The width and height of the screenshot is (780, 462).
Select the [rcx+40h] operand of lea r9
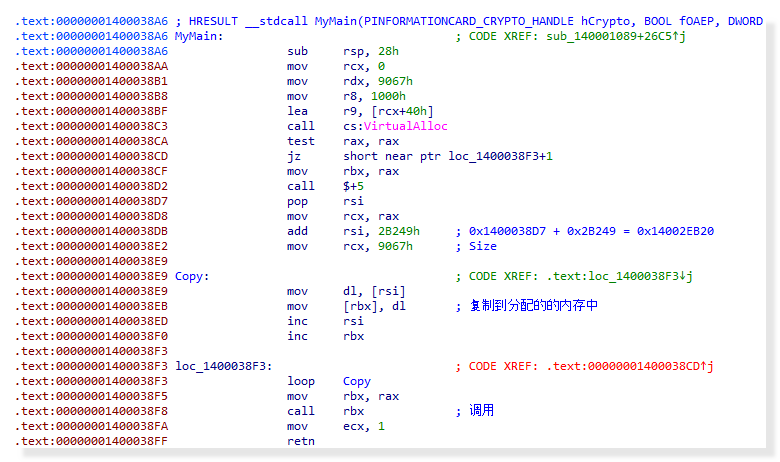389,111
